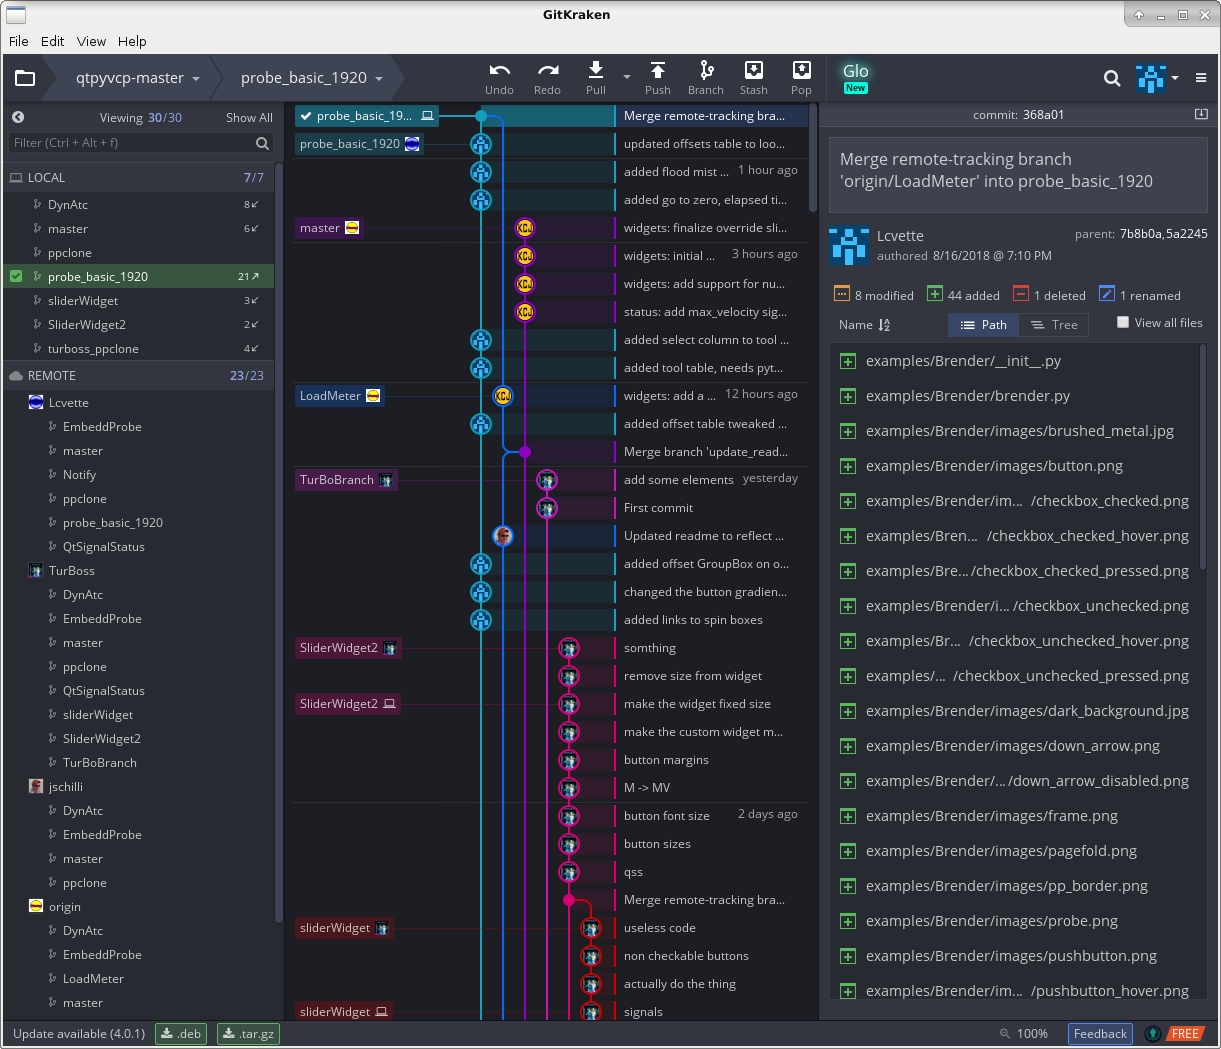Collapse the left panel with arrow icon
Image resolution: width=1221 pixels, height=1049 pixels.
[x=18, y=117]
